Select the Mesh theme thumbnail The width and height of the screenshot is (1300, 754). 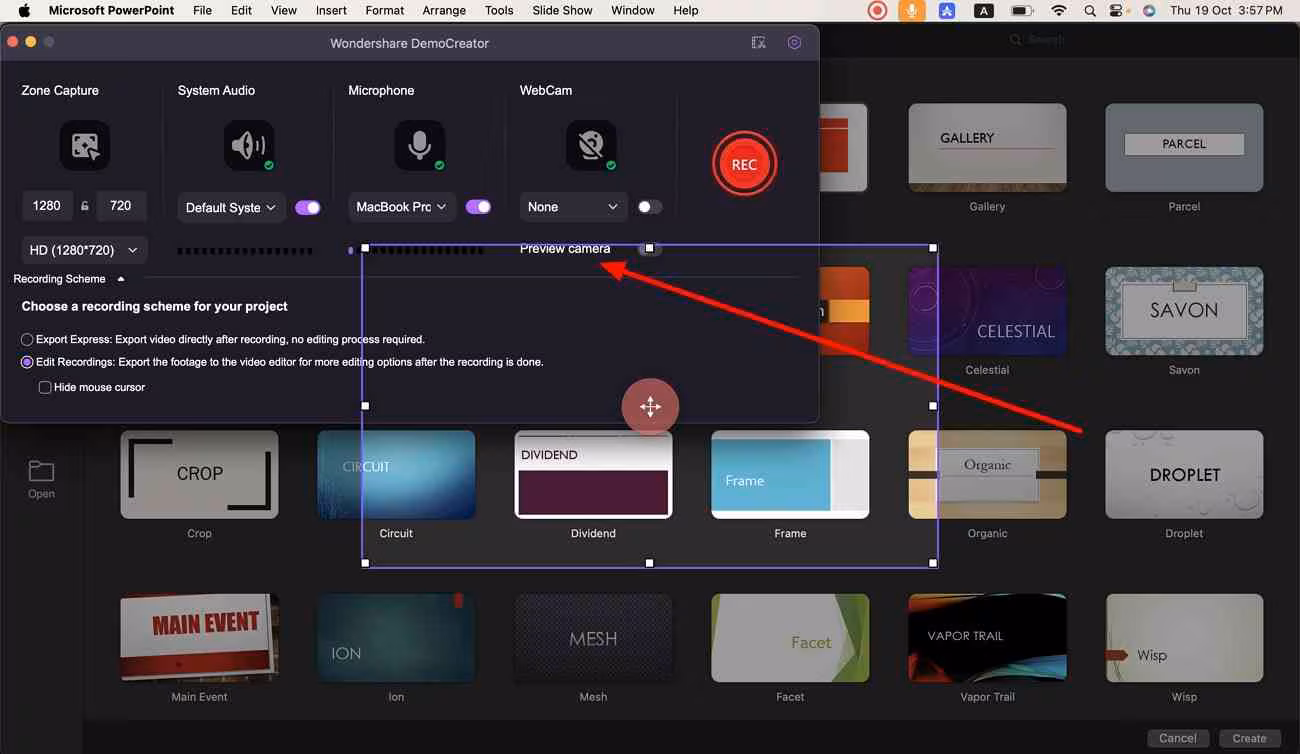(593, 638)
